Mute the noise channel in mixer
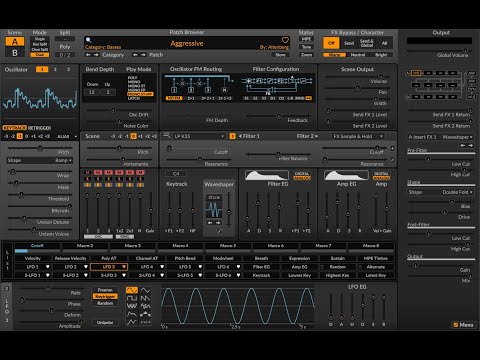 [x=140, y=172]
